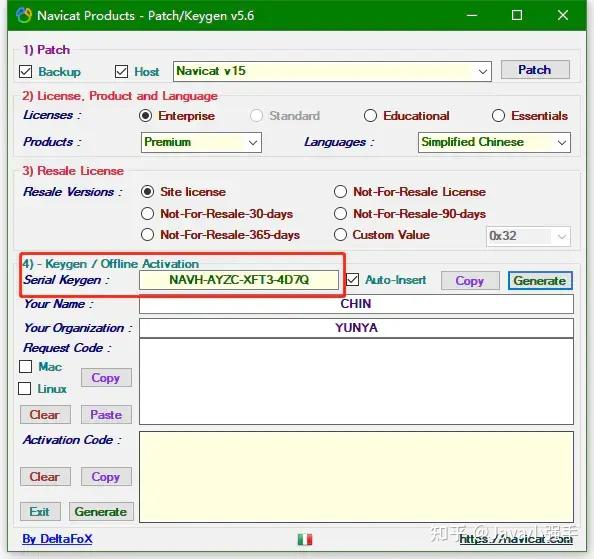This screenshot has height=559, width=594.
Task: Open the By DeltaFoX link
Action: tap(57, 539)
